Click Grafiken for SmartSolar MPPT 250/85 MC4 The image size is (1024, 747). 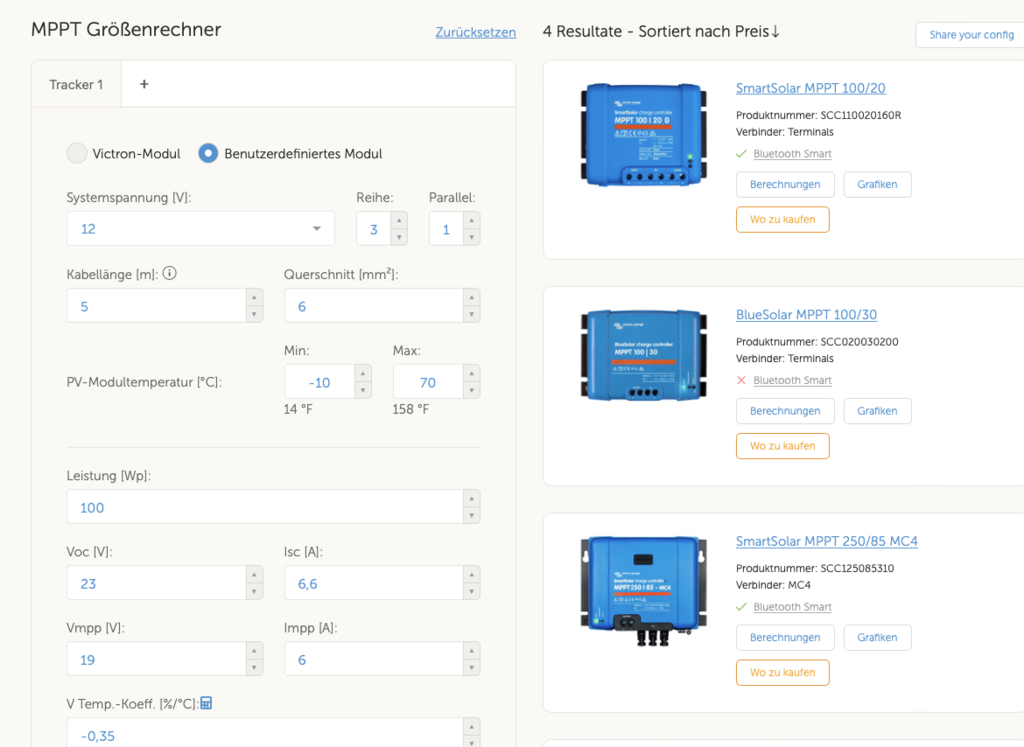point(877,637)
